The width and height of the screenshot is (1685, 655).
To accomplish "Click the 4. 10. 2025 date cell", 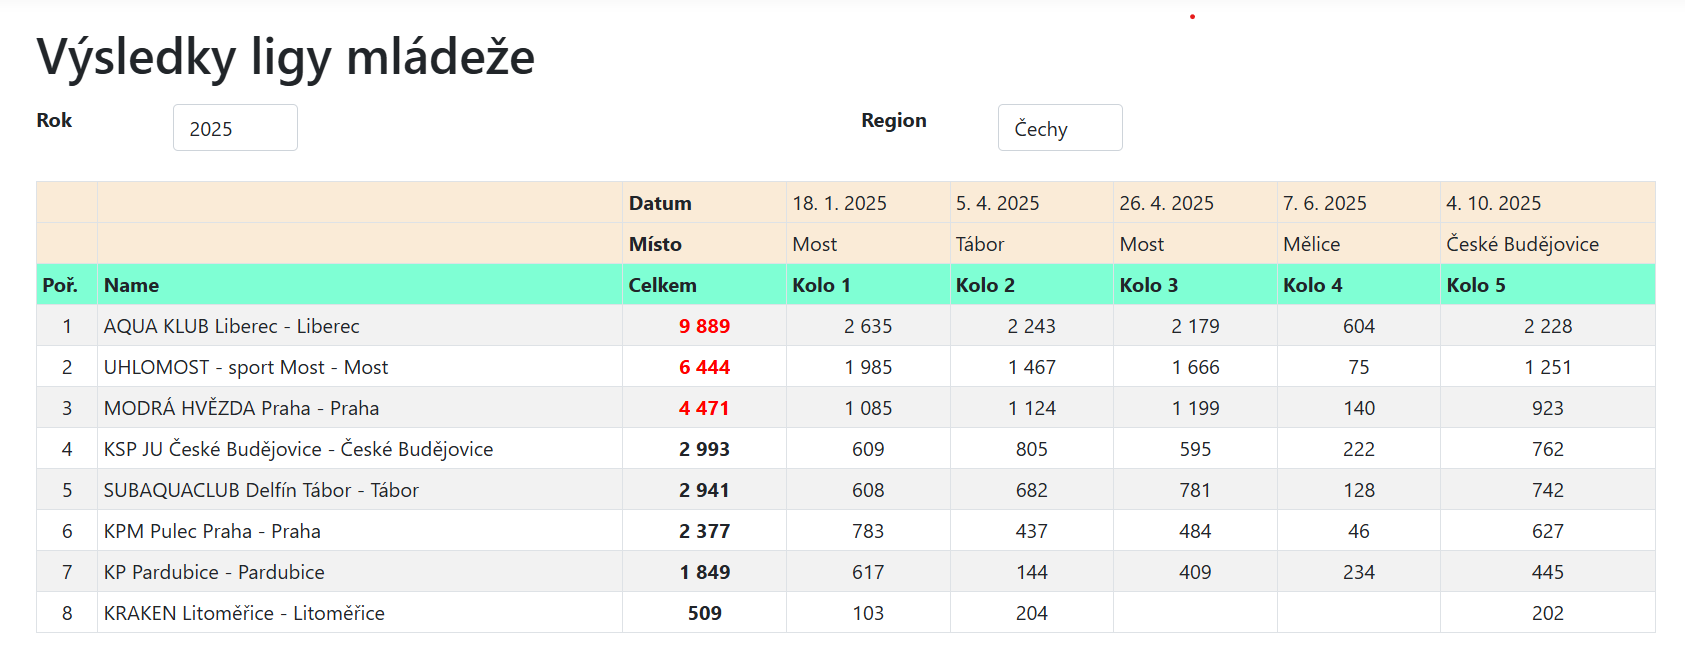I will 1493,203.
